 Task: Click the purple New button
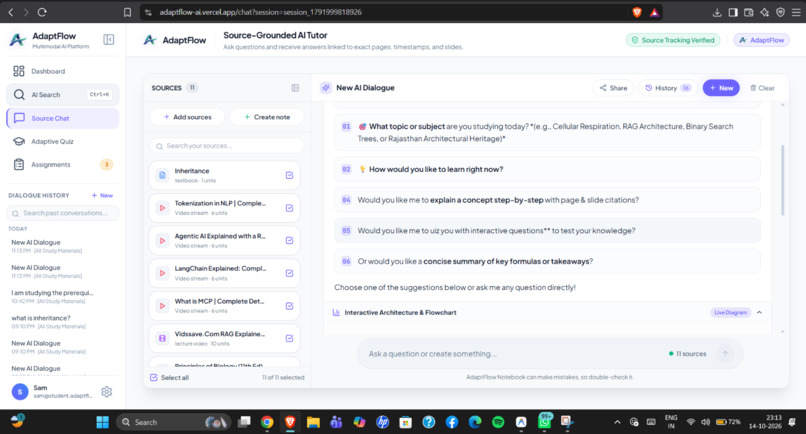pos(721,88)
